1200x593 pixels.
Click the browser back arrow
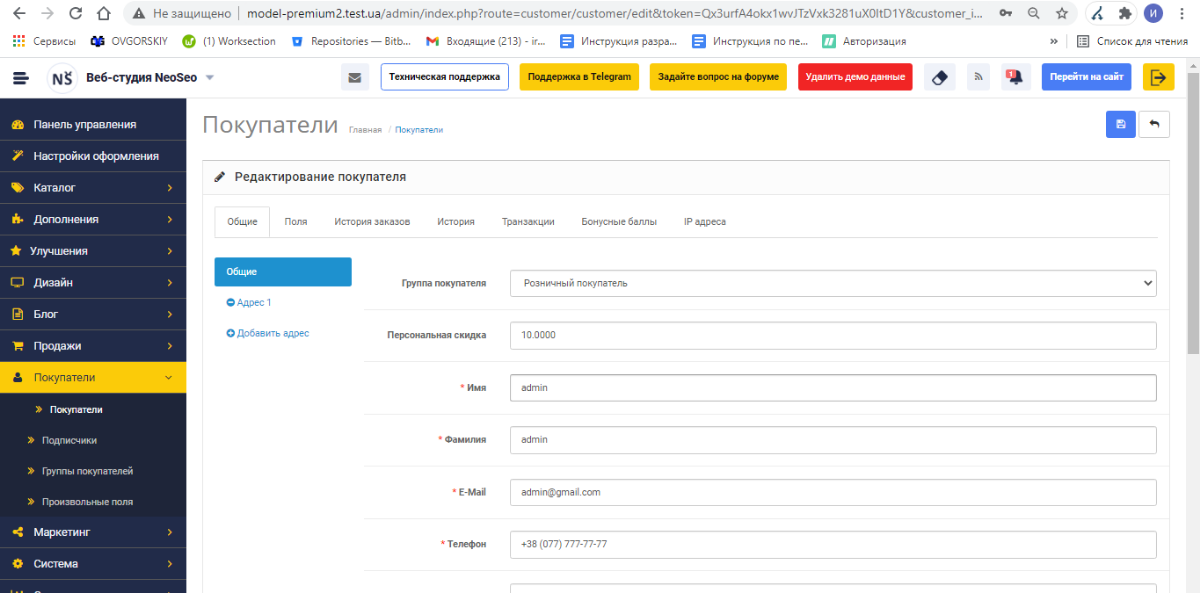(20, 14)
